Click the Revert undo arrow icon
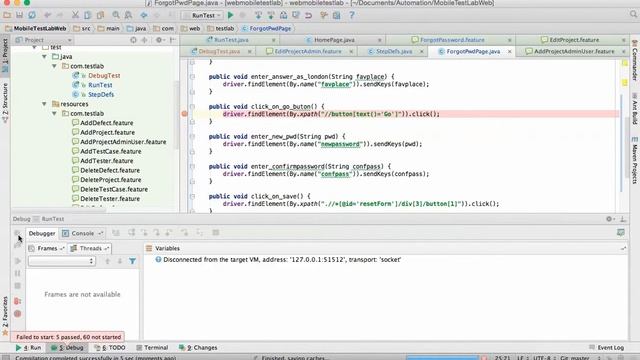 click(309, 16)
